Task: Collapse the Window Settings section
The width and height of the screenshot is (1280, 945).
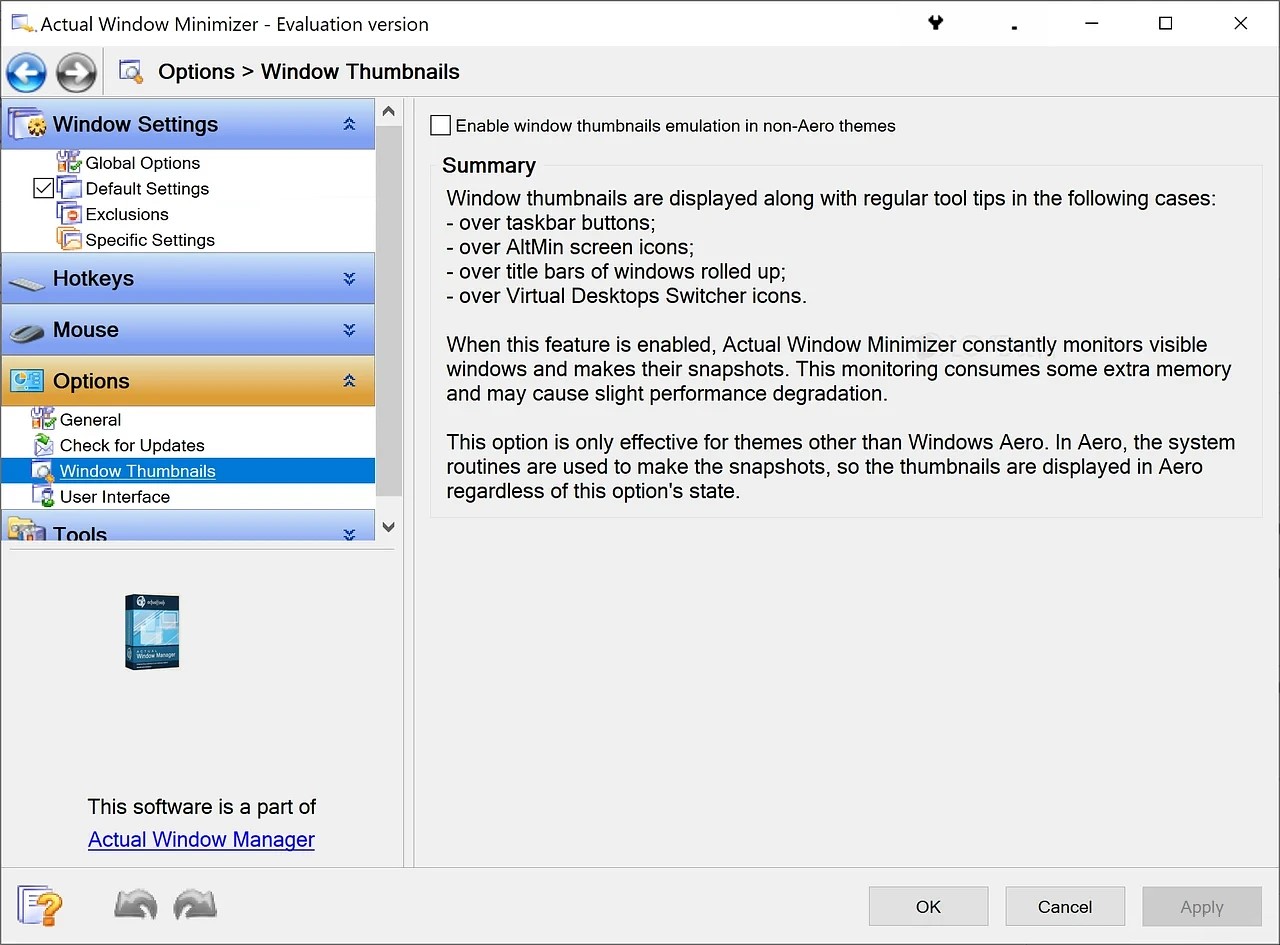Action: pyautogui.click(x=349, y=124)
